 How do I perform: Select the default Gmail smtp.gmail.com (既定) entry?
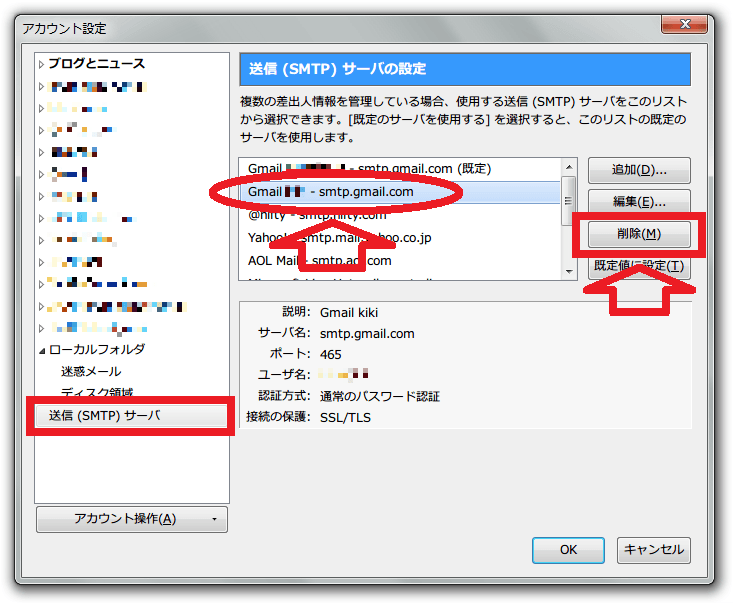(400, 169)
